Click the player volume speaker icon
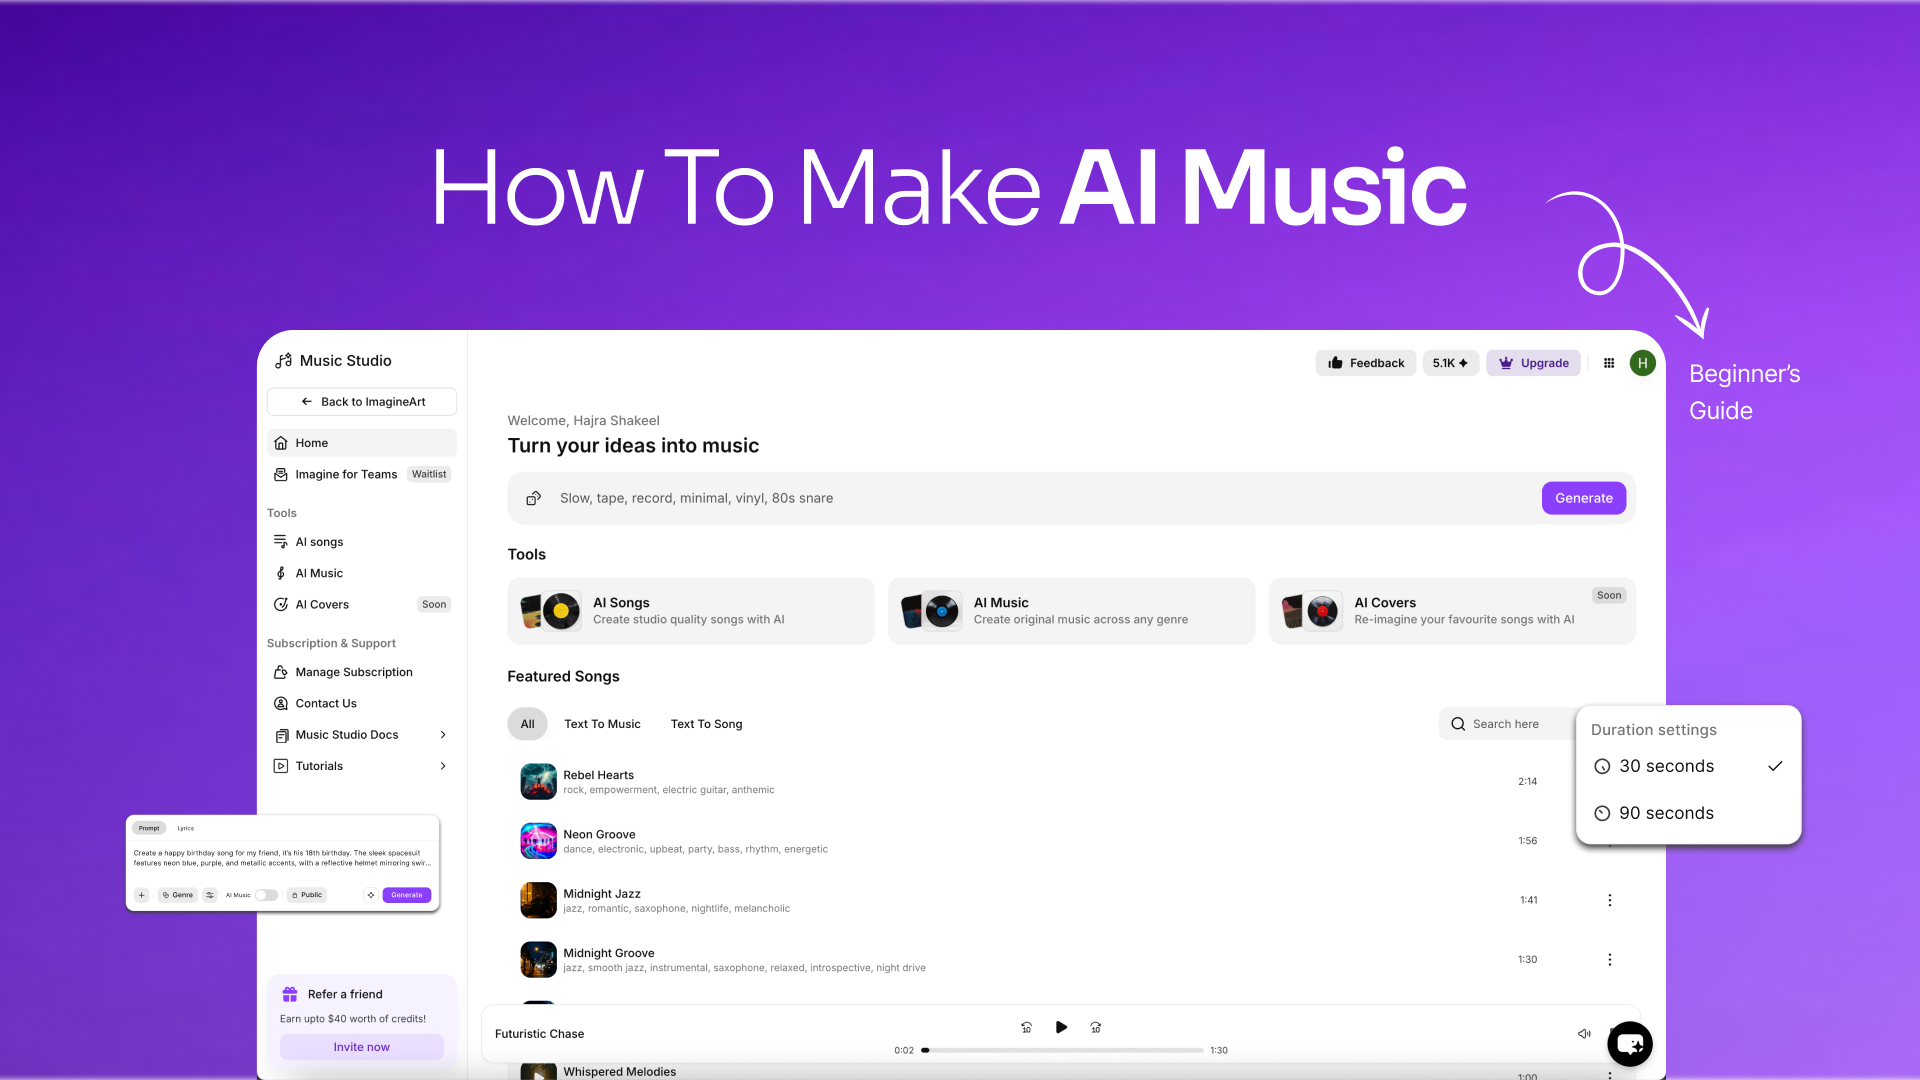 [x=1584, y=1034]
